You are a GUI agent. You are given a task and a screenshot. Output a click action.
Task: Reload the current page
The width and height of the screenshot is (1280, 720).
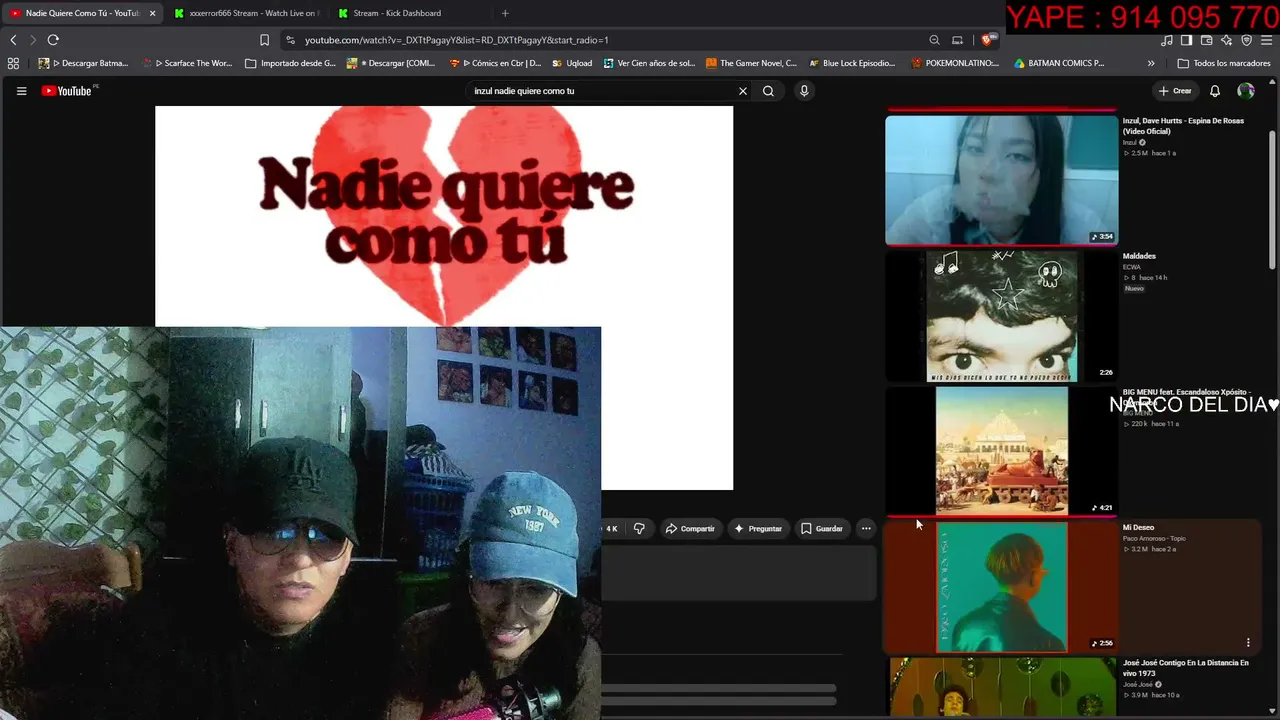coord(53,40)
